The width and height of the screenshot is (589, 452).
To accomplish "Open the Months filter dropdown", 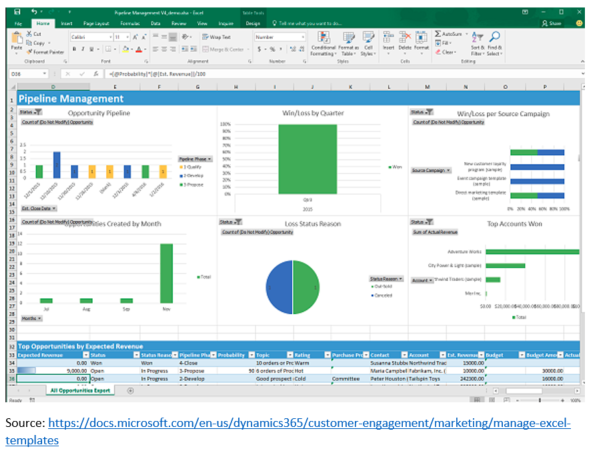I will tap(32, 318).
